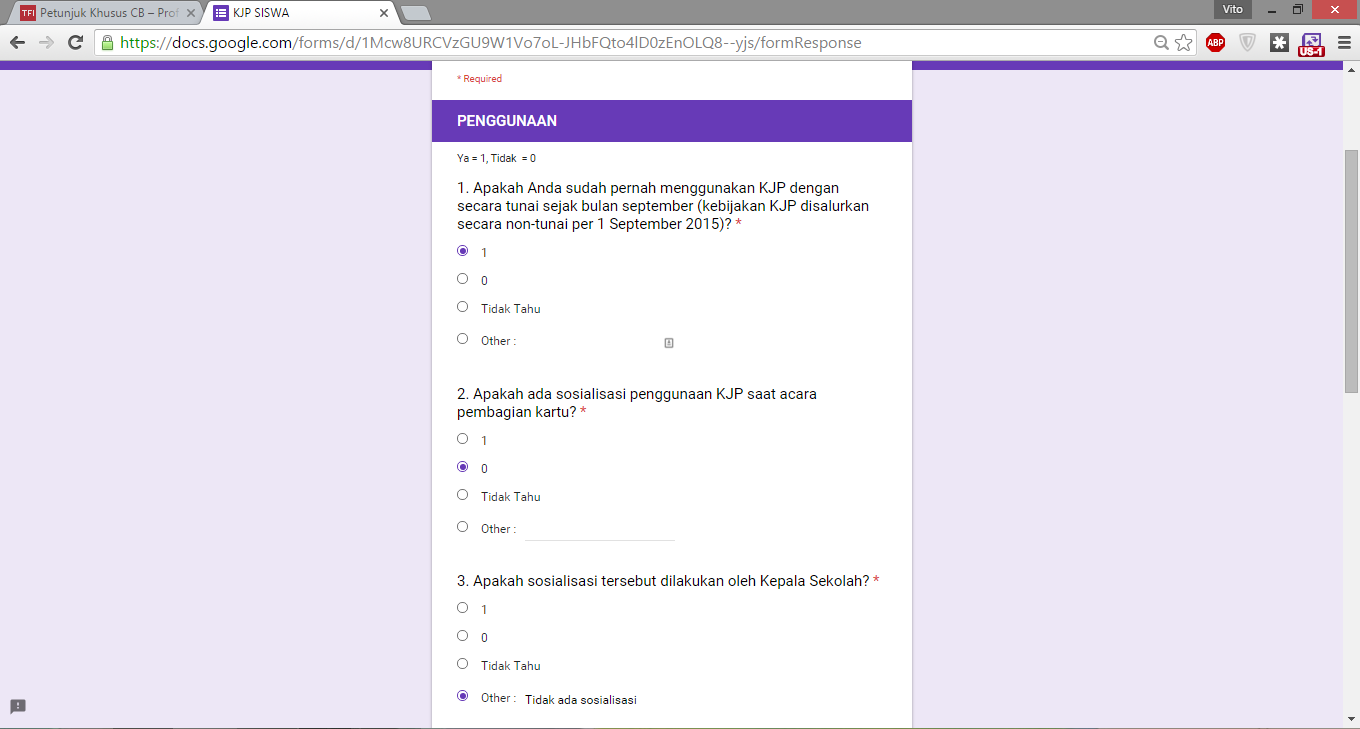
Task: Click the URL address bar
Action: pos(630,43)
